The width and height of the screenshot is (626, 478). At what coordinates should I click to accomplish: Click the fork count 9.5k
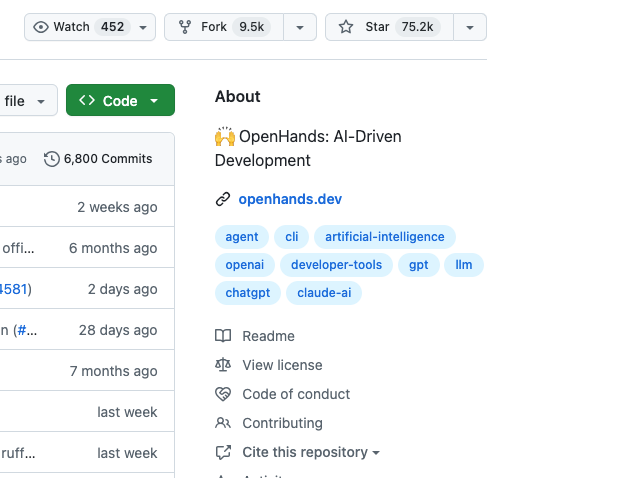[x=252, y=27]
